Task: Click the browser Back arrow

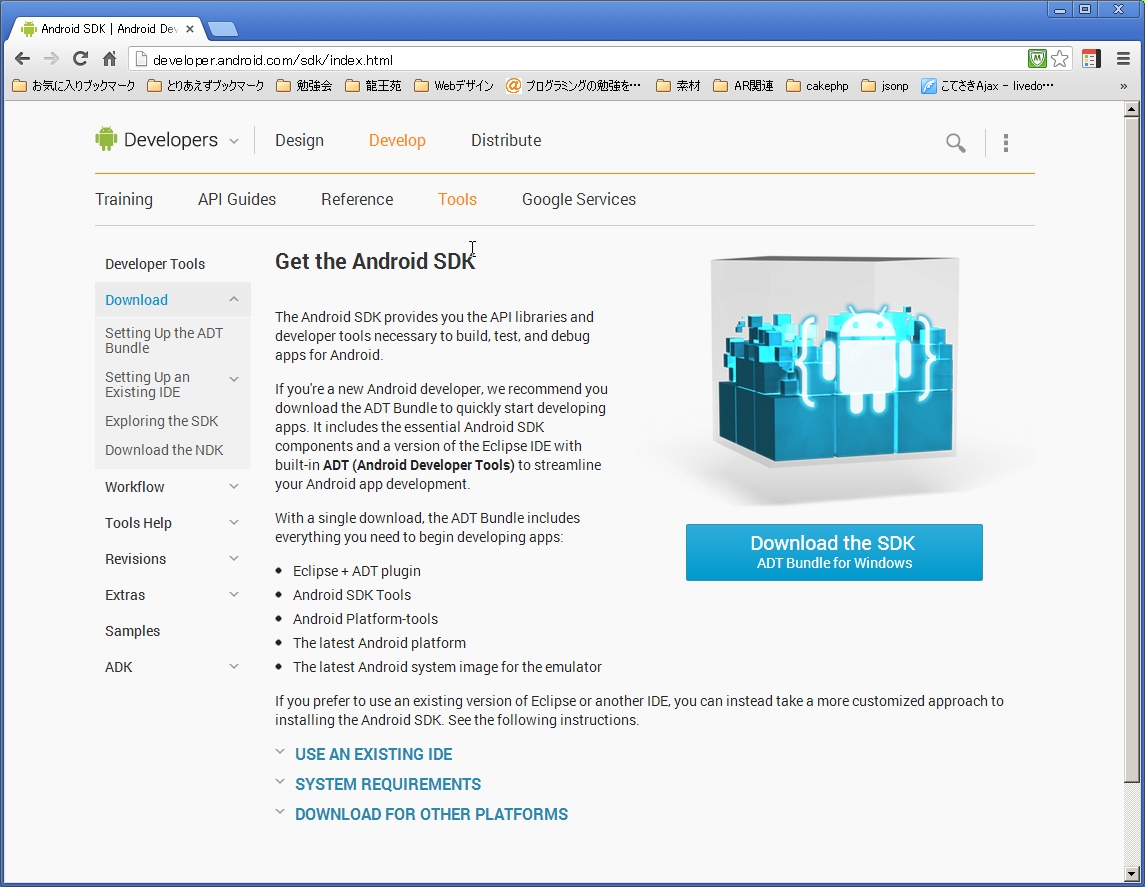Action: click(x=23, y=59)
